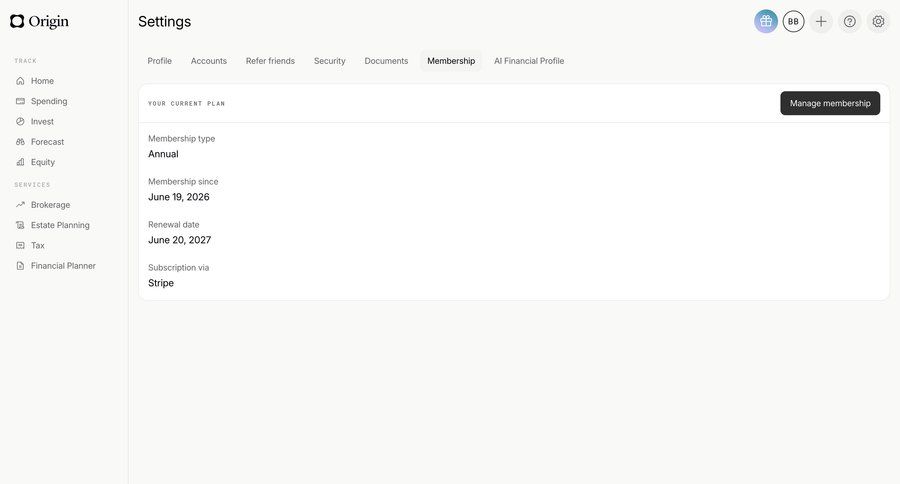Click the 'June 19, 2026' date
900x484 pixels.
[x=179, y=197]
